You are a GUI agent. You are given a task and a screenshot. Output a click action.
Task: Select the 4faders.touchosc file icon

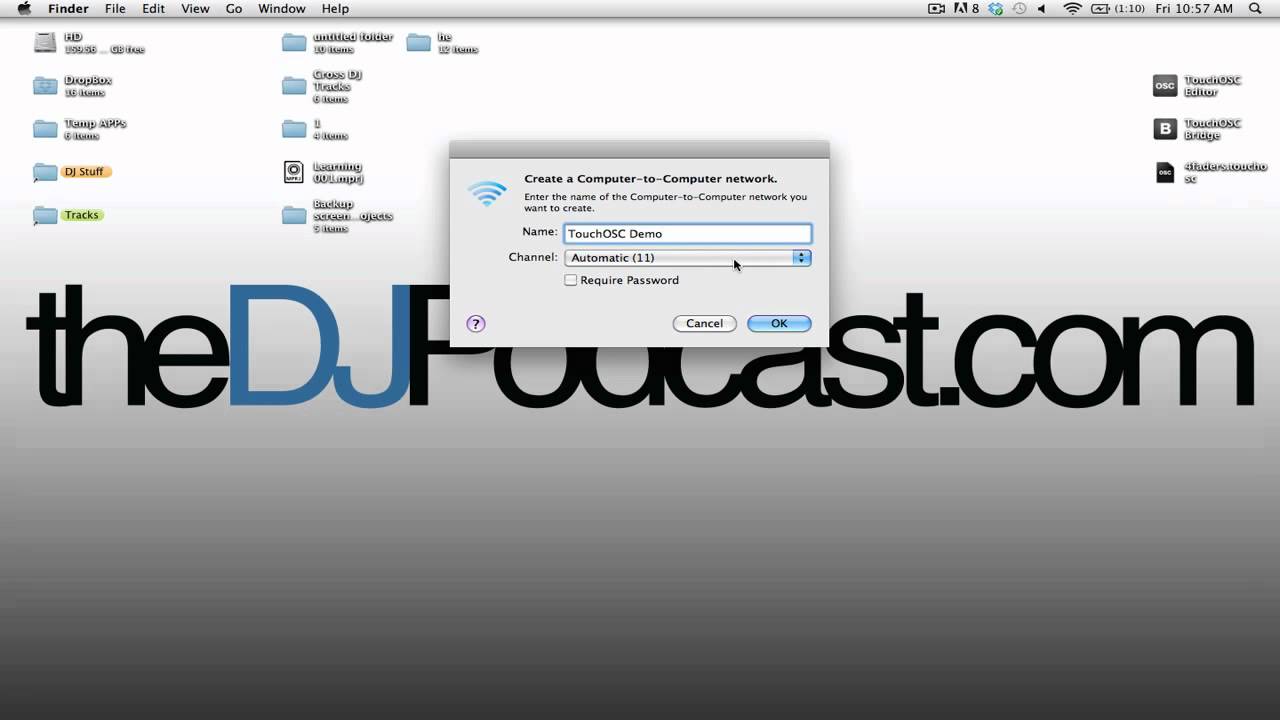pyautogui.click(x=1165, y=172)
